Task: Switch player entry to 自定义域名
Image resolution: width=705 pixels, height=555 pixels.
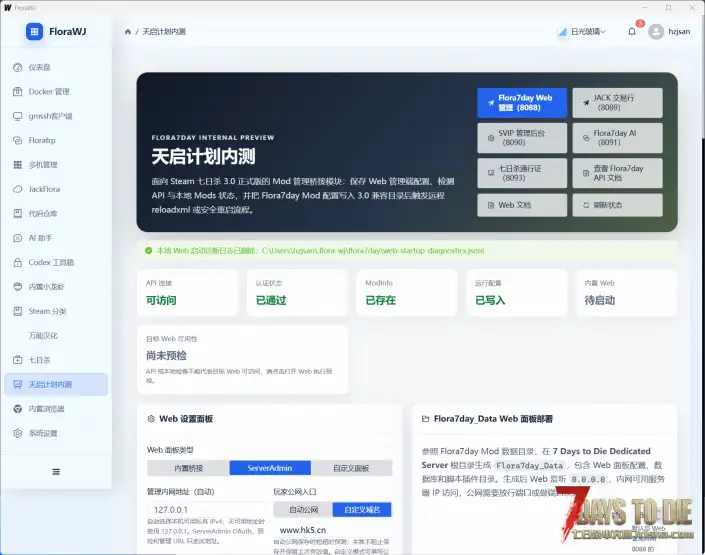Action: (x=362, y=510)
